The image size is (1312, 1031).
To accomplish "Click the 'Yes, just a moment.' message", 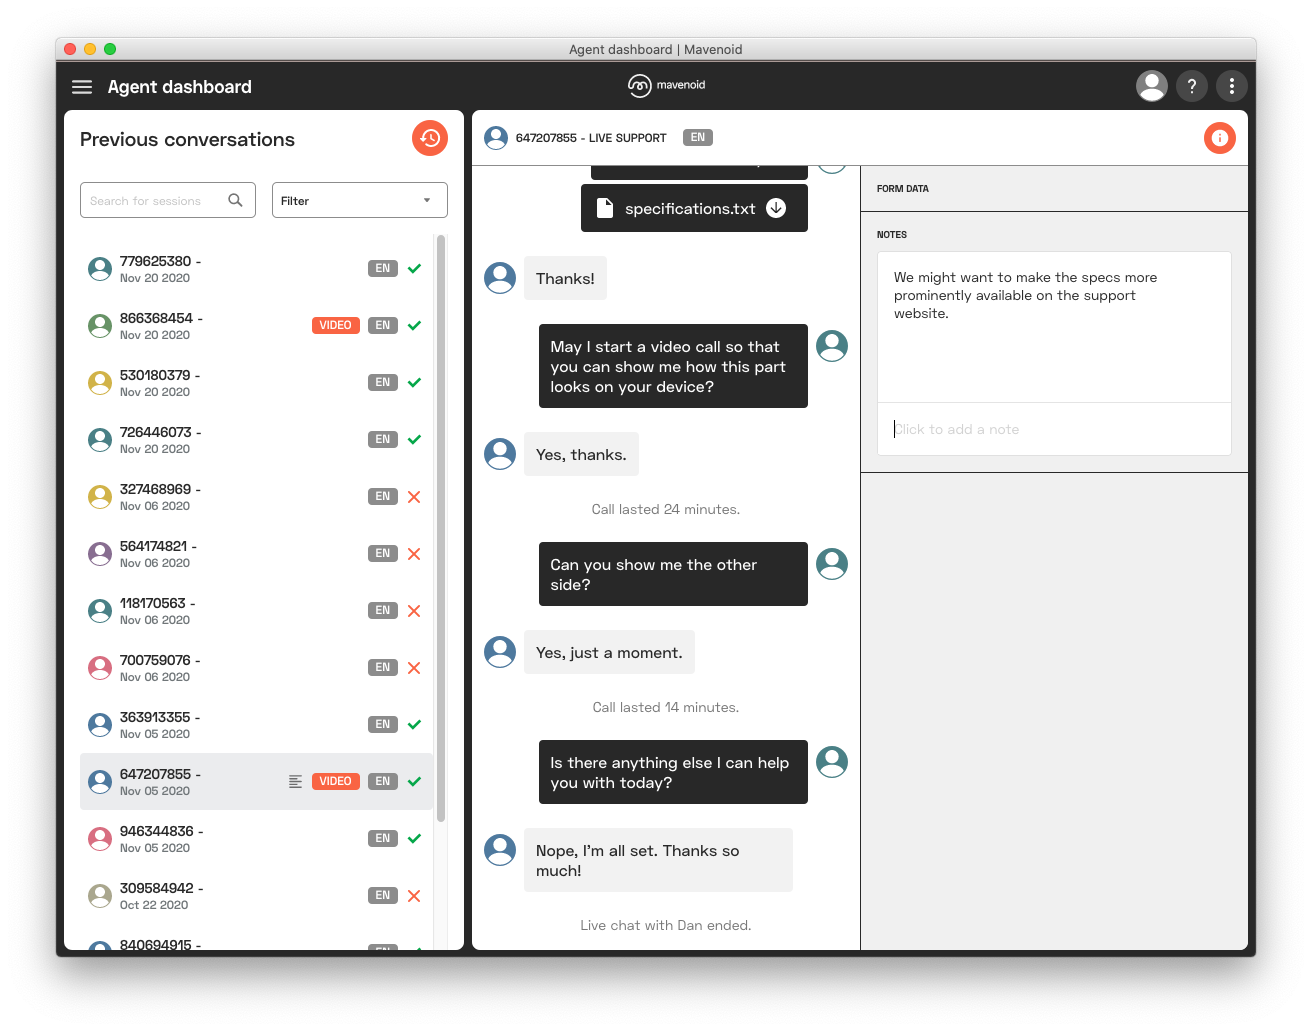I will point(609,652).
